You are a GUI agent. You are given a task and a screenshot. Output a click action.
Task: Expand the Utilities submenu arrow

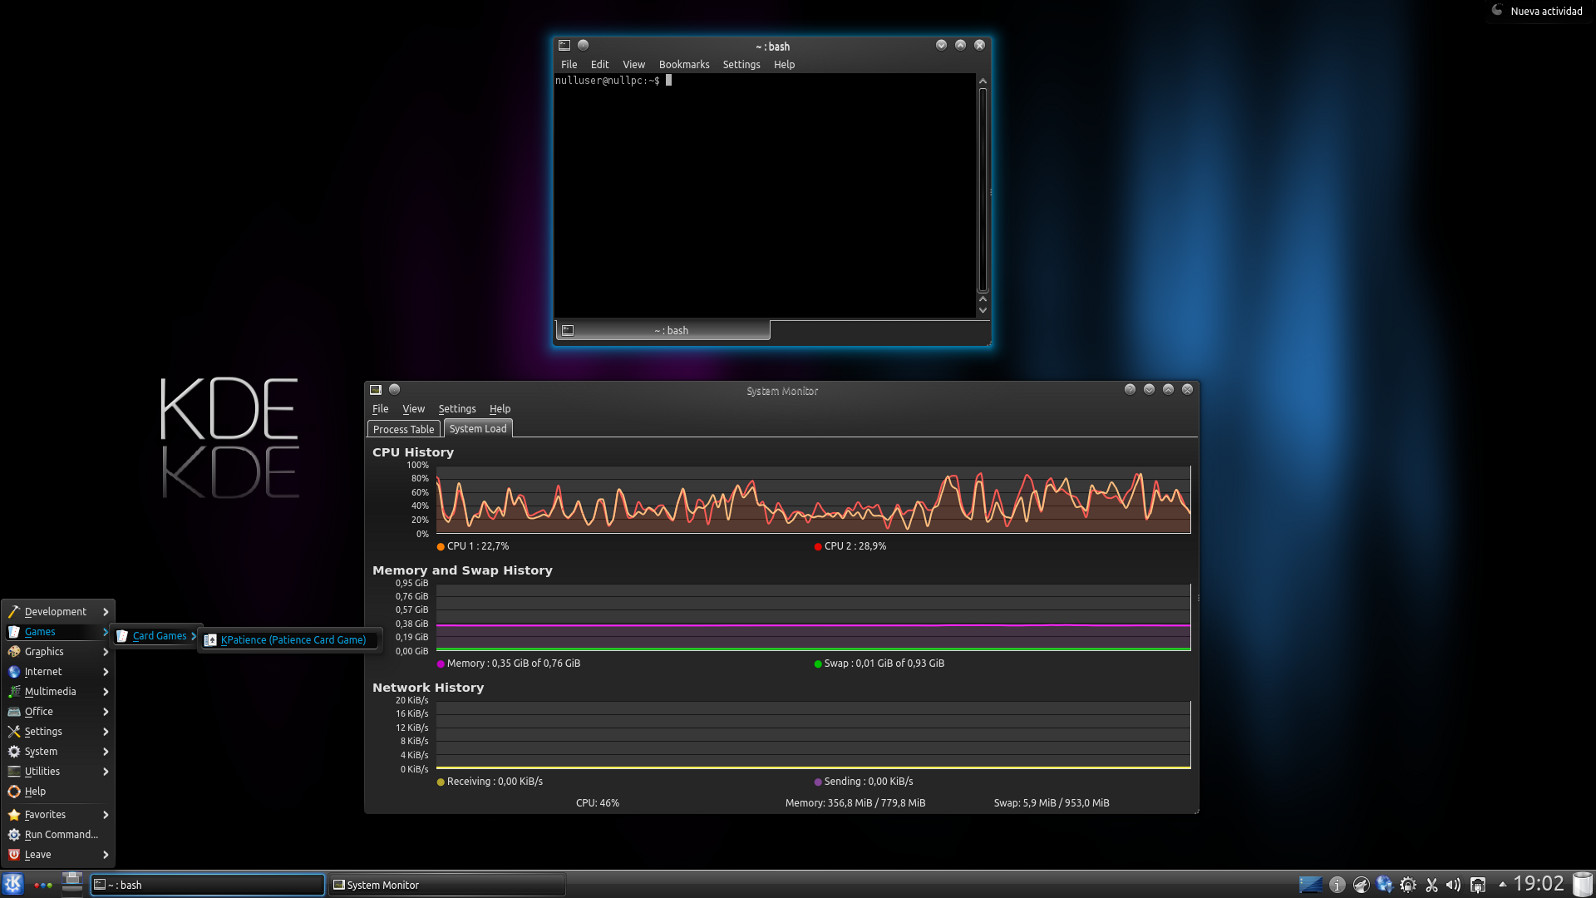tap(105, 771)
